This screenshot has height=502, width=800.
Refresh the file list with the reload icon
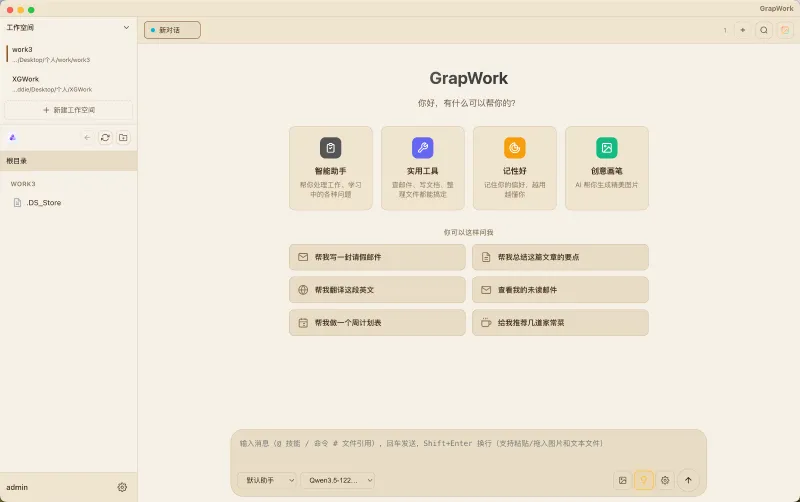click(105, 138)
